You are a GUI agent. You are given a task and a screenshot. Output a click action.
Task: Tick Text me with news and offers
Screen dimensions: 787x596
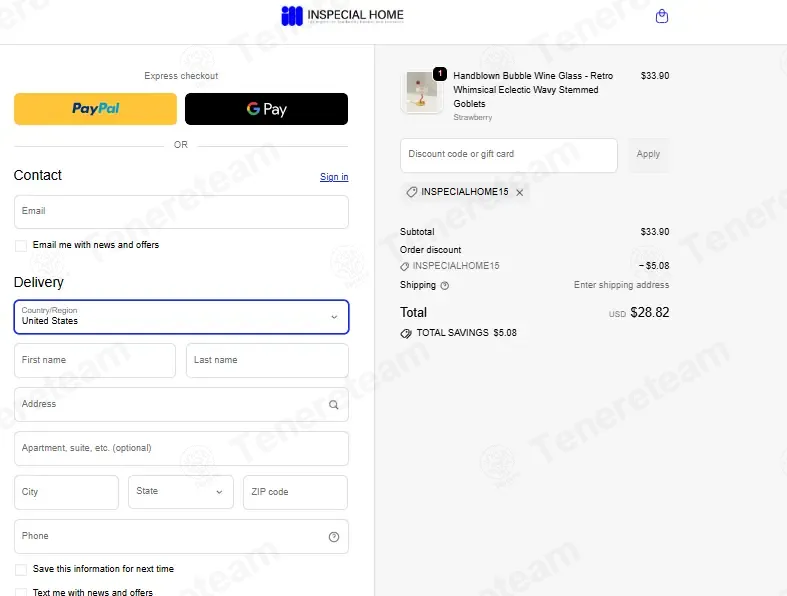pos(21,592)
